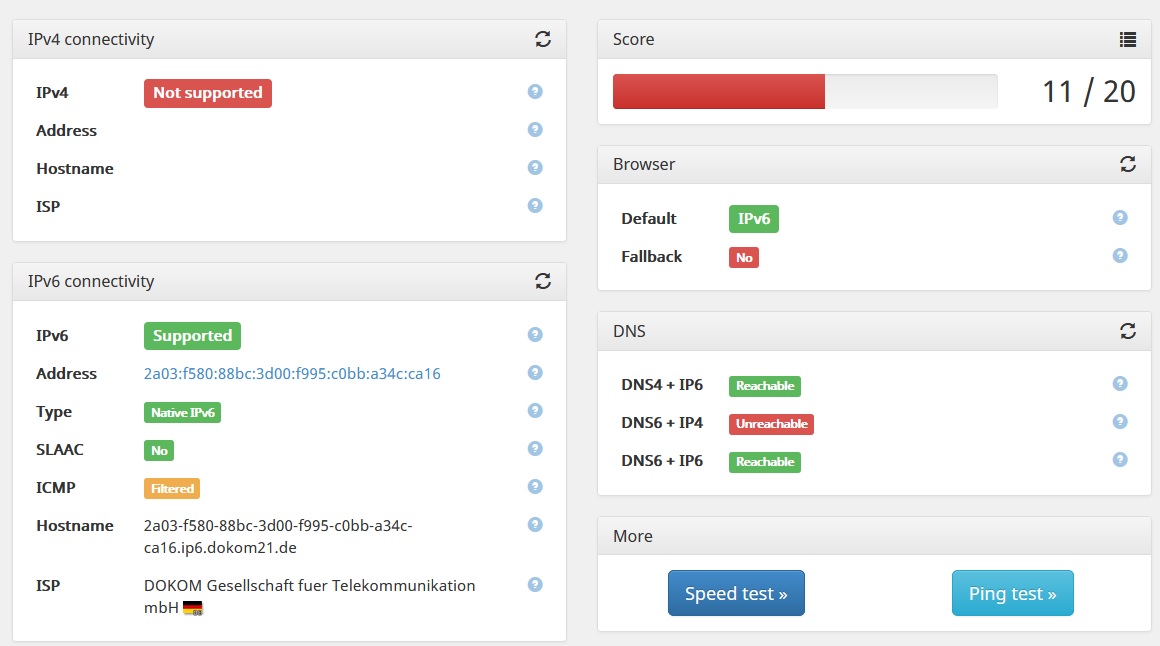Open help for the ICMP row
Viewport: 1160px width, 646px height.
(x=535, y=486)
